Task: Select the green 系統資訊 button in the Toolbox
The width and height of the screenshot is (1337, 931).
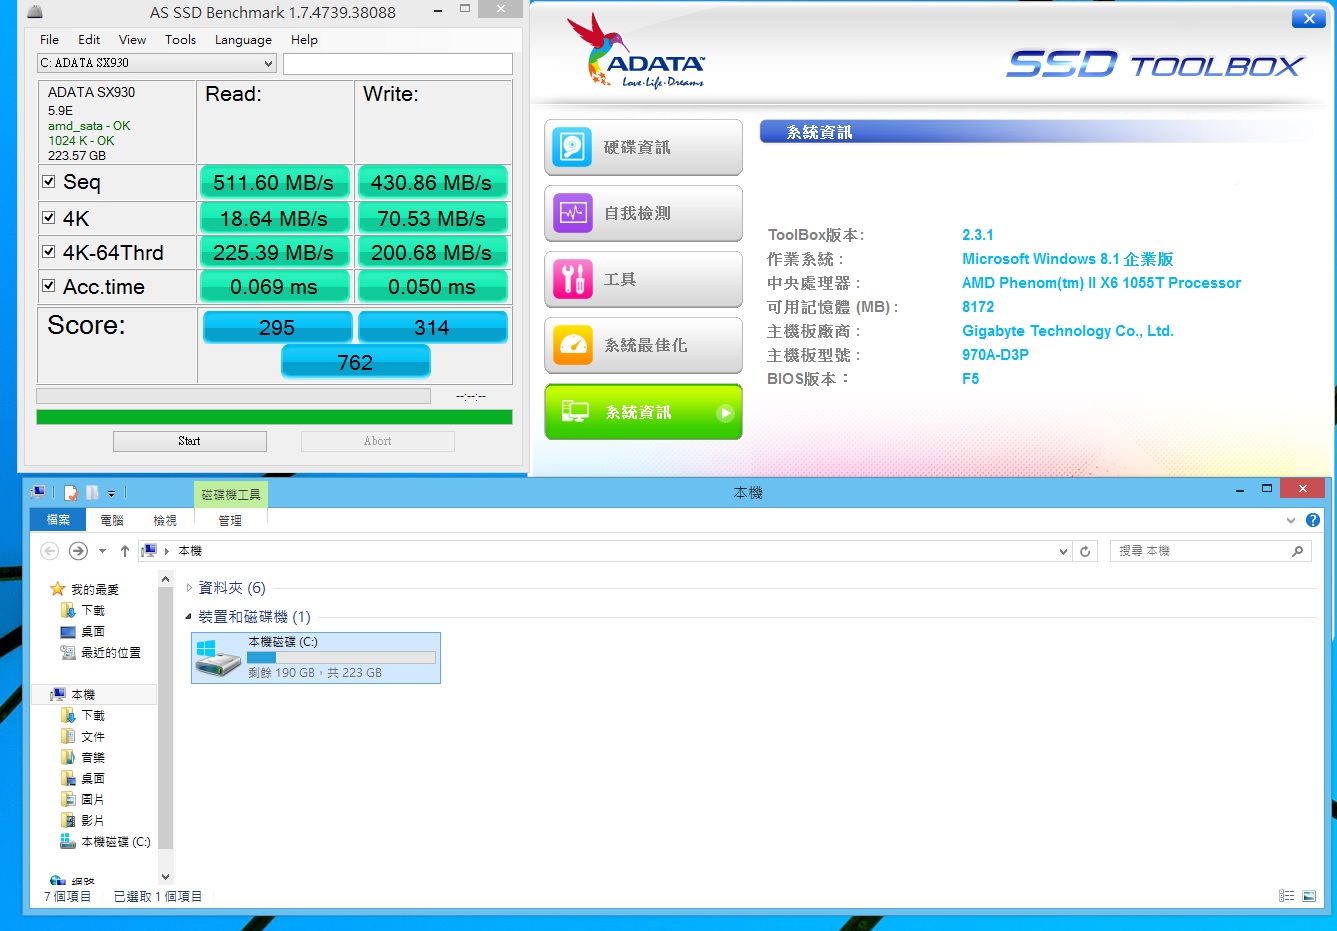Action: [643, 412]
